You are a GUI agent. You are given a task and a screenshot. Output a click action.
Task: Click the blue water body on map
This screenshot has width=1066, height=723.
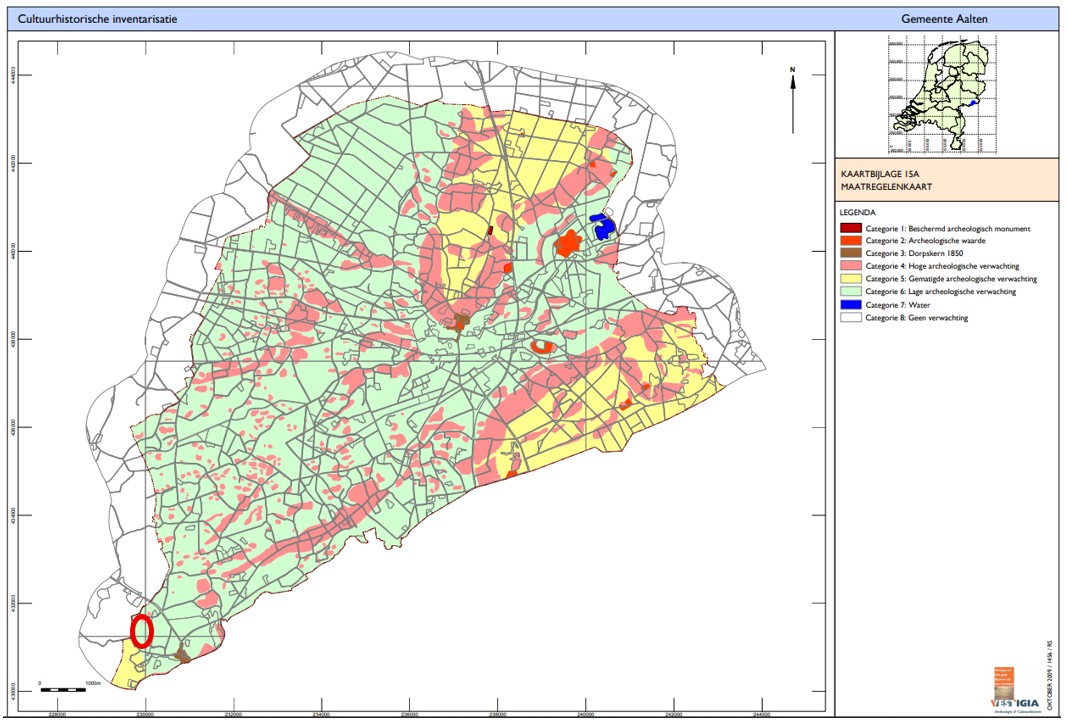coord(602,227)
